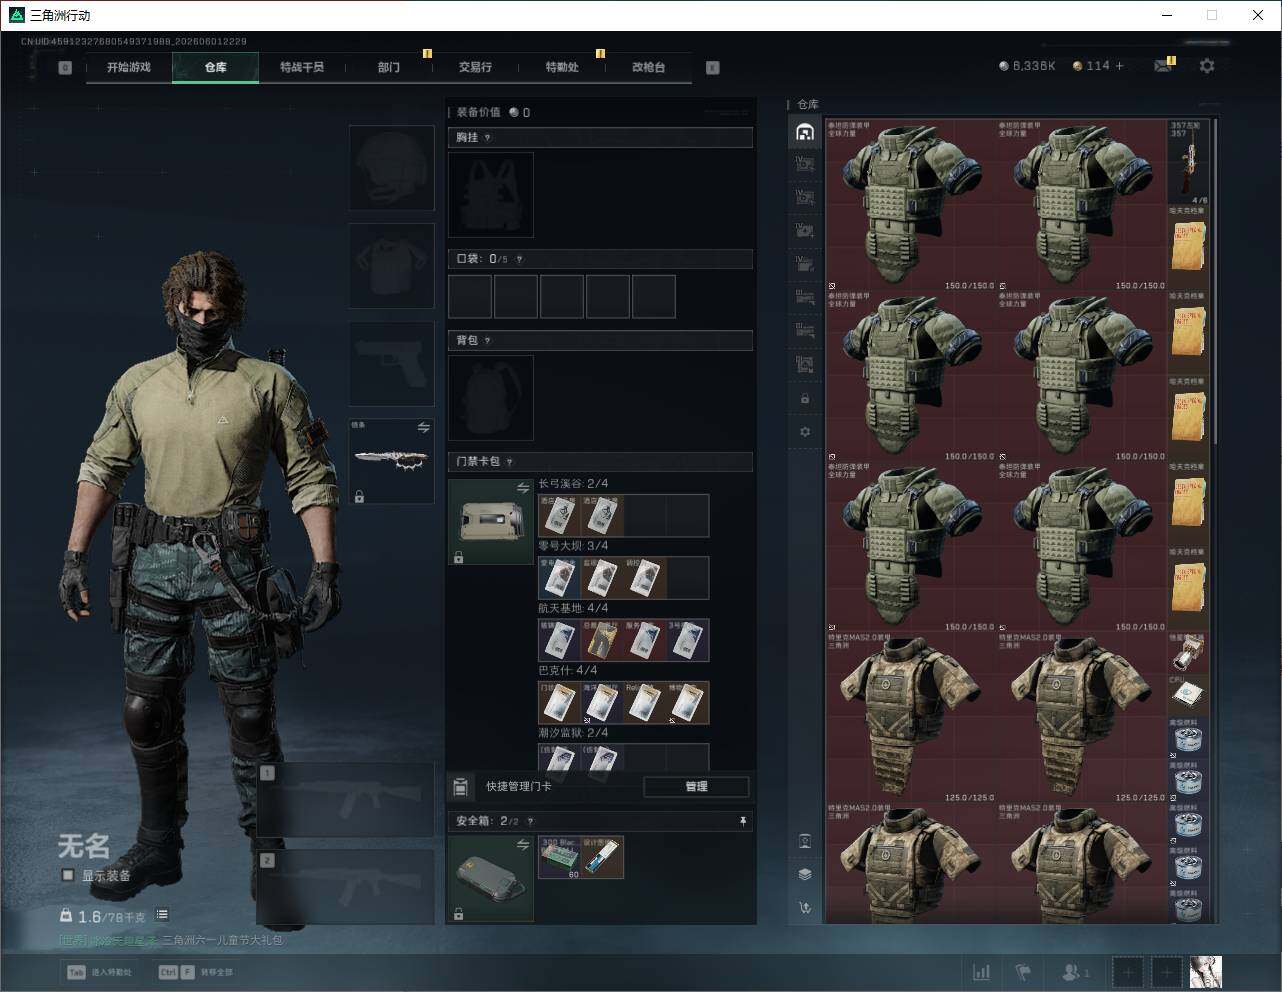Viewport: 1282px width, 992px height.
Task: Open the bar chart statistics icon
Action: click(x=982, y=972)
